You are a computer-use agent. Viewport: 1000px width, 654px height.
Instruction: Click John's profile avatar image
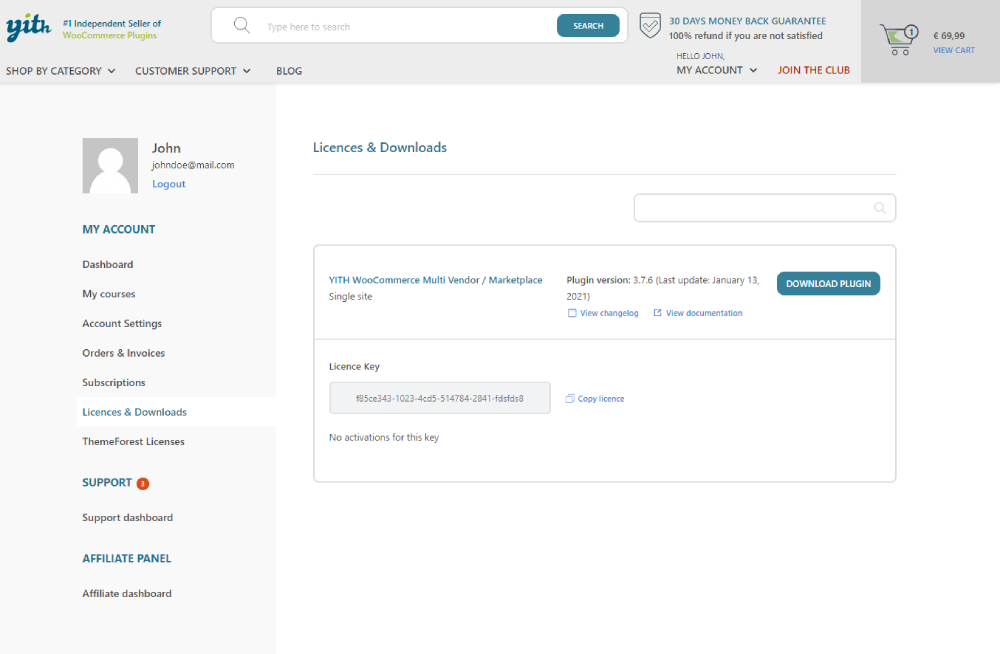[110, 165]
